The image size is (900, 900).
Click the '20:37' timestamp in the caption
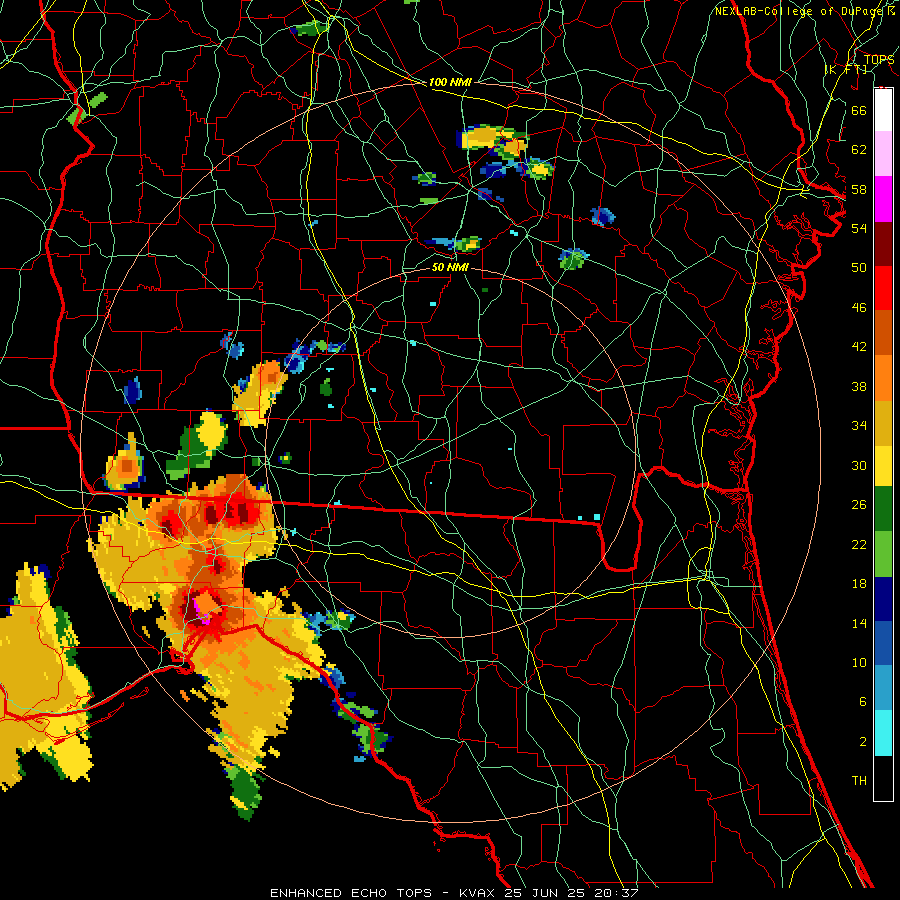point(615,893)
